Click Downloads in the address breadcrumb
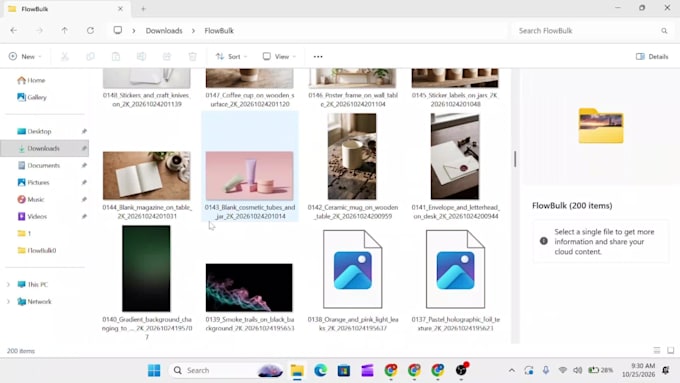The width and height of the screenshot is (680, 383). (164, 31)
